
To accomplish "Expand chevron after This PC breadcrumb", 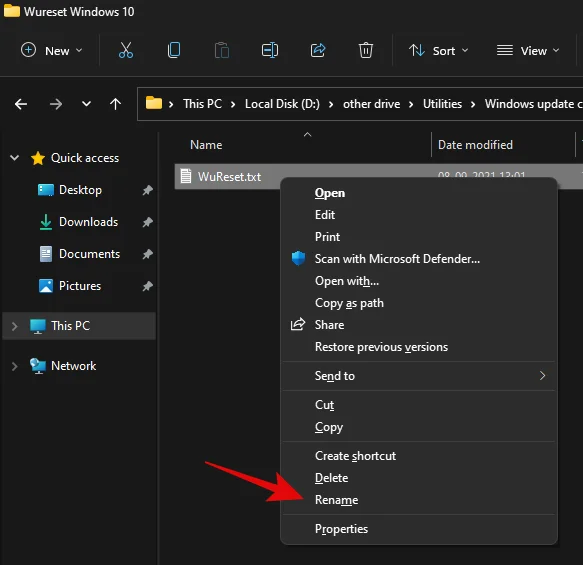I will tap(233, 104).
